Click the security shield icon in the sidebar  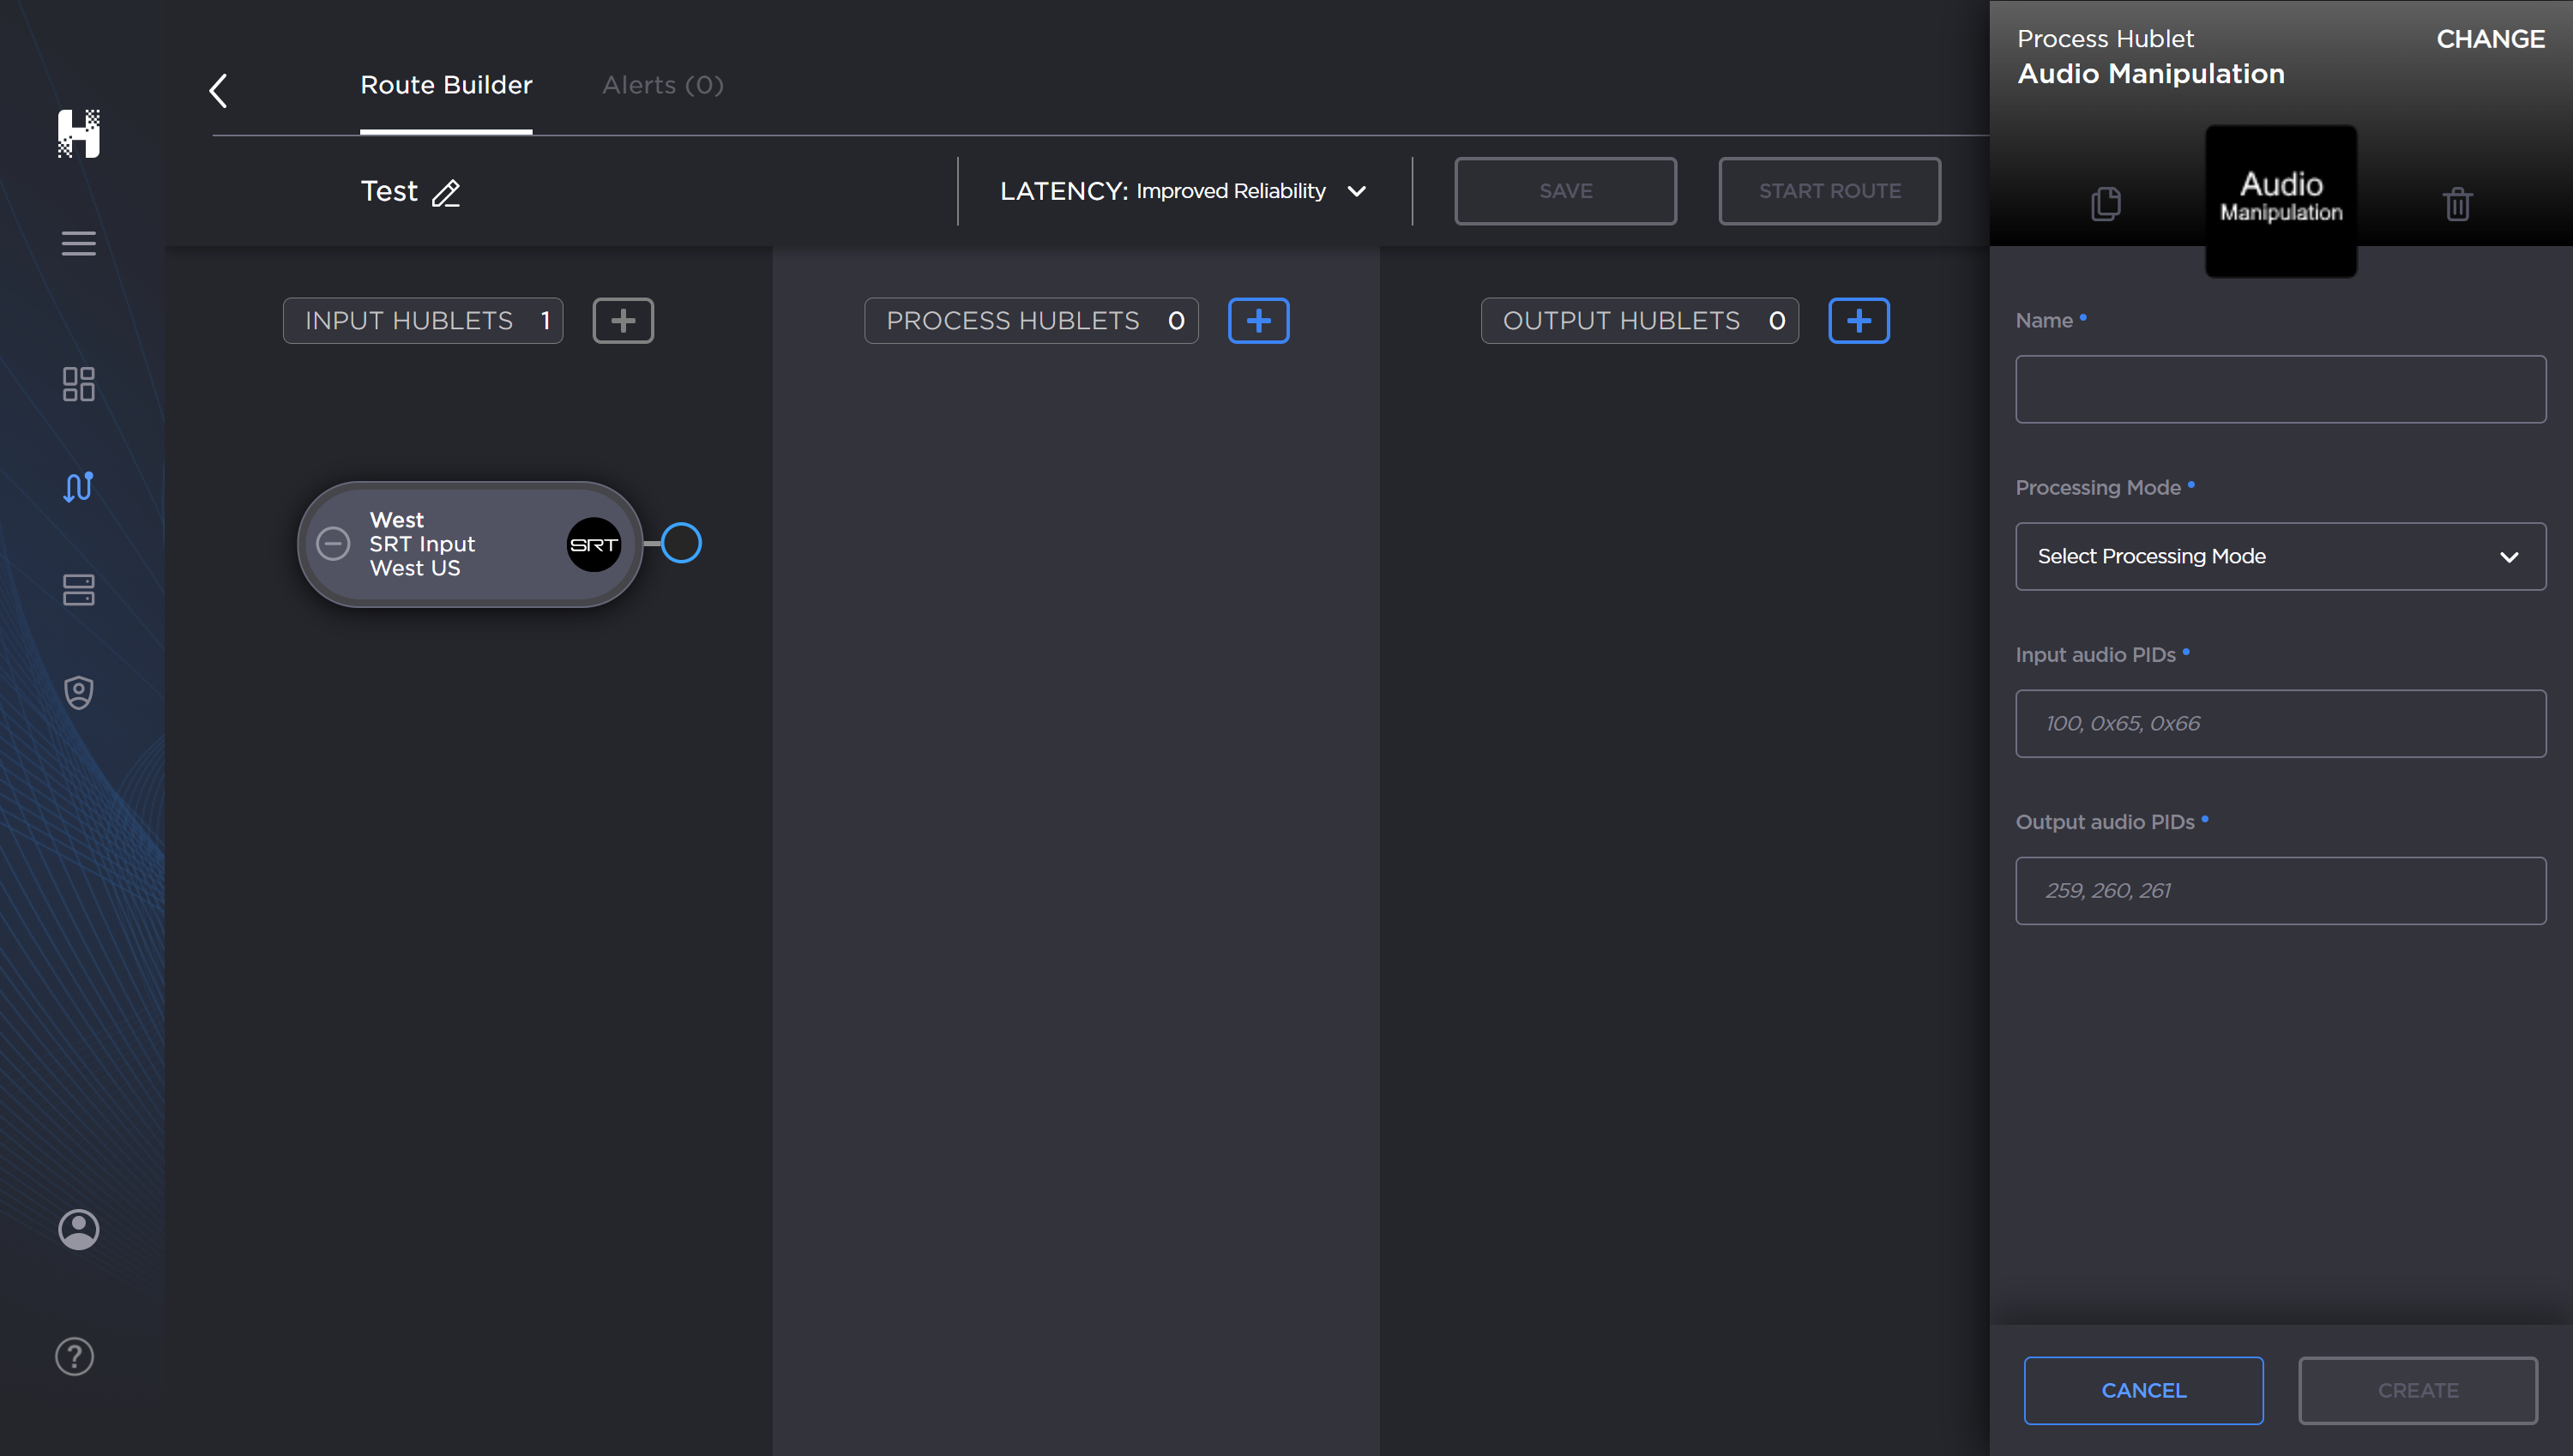79,692
